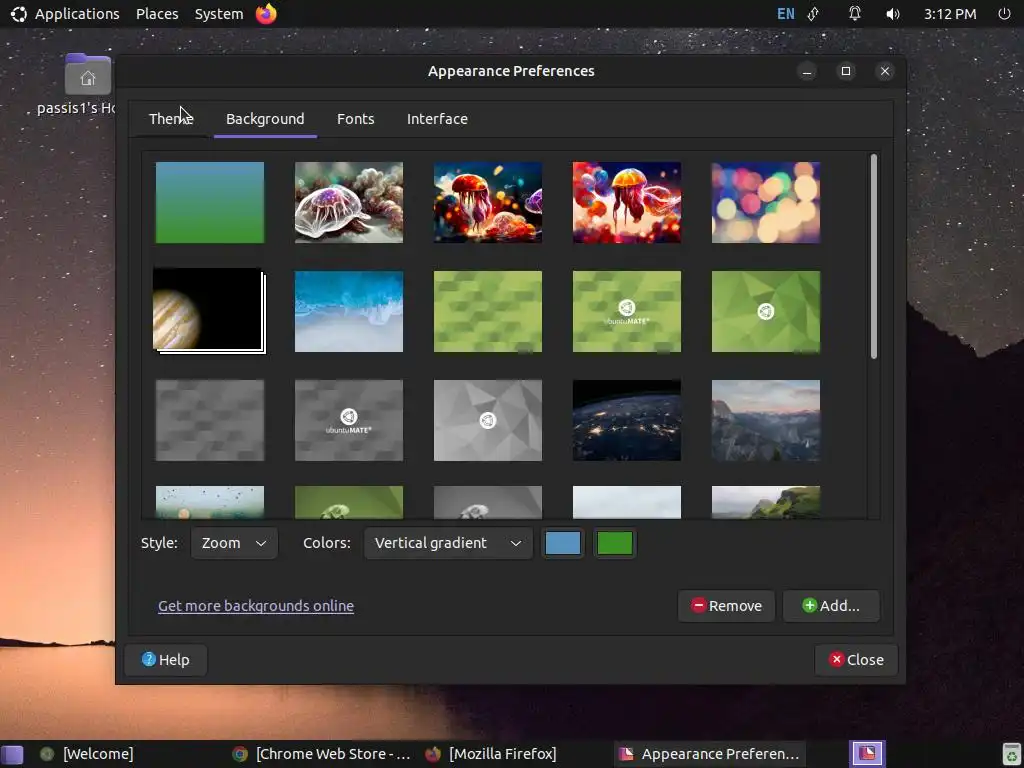Launch Firefox from the top panel
Viewport: 1024px width, 768px height.
266,14
